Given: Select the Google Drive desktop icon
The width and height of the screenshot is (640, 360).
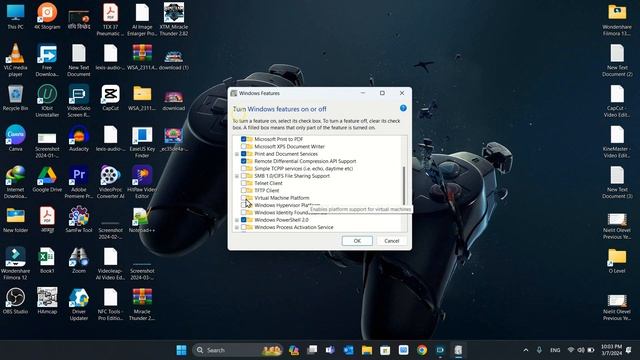Looking at the screenshot, I should [x=47, y=179].
